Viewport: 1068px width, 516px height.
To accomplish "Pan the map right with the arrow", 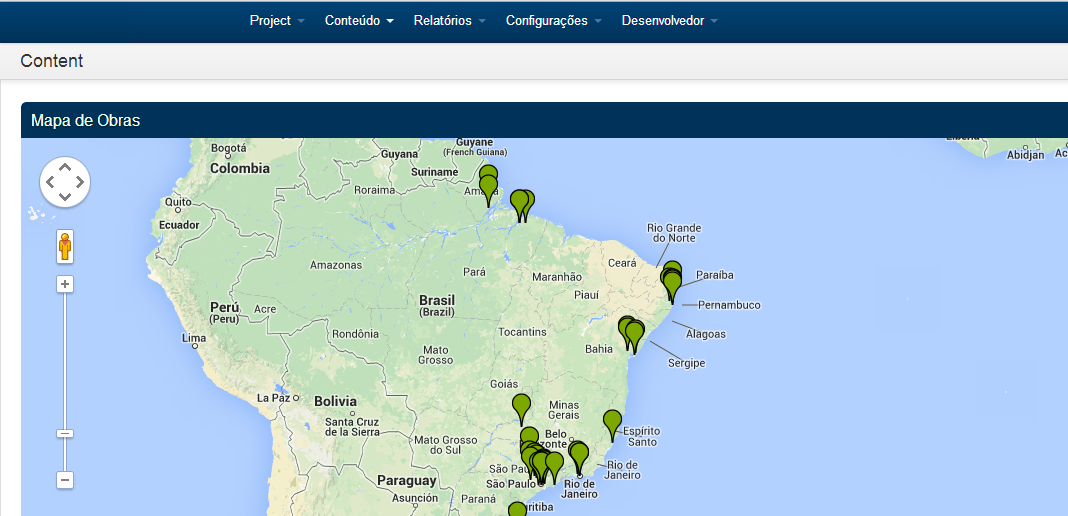I will click(80, 182).
